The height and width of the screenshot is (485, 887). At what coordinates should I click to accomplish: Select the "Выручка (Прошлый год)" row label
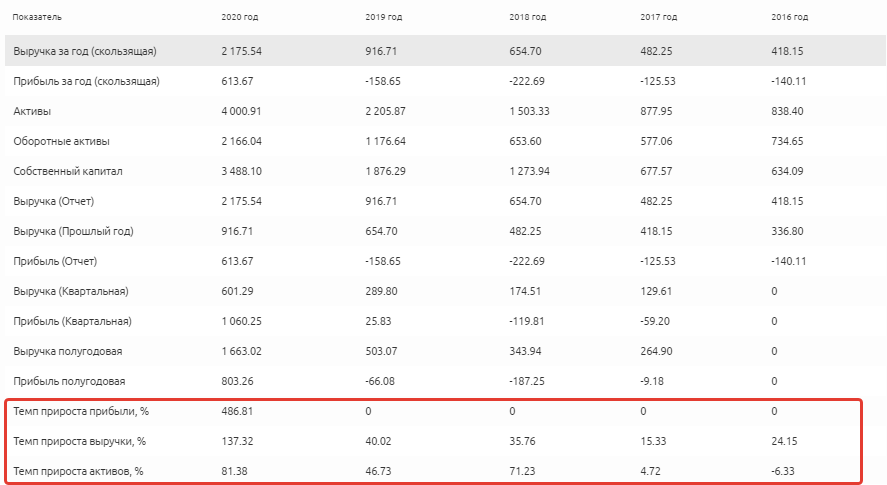(x=73, y=231)
